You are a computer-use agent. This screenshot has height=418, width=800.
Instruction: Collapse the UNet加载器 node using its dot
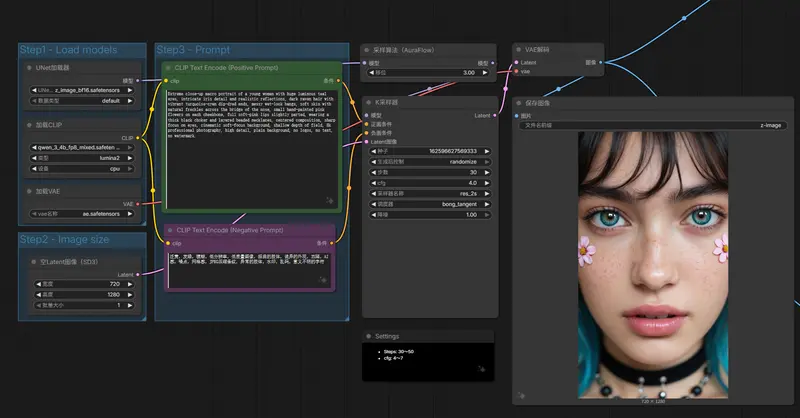[29, 68]
